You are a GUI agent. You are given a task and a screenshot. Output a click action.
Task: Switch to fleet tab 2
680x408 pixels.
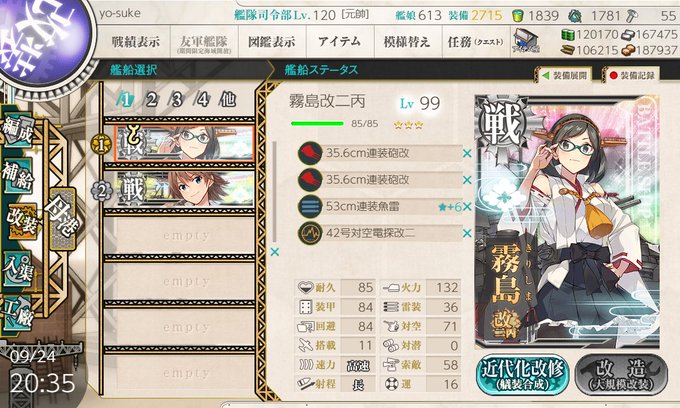(x=151, y=100)
